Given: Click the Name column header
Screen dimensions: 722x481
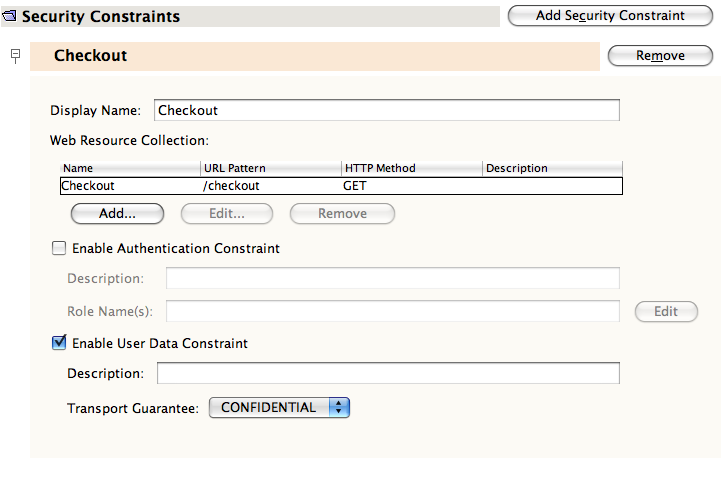Looking at the screenshot, I should tap(130, 168).
